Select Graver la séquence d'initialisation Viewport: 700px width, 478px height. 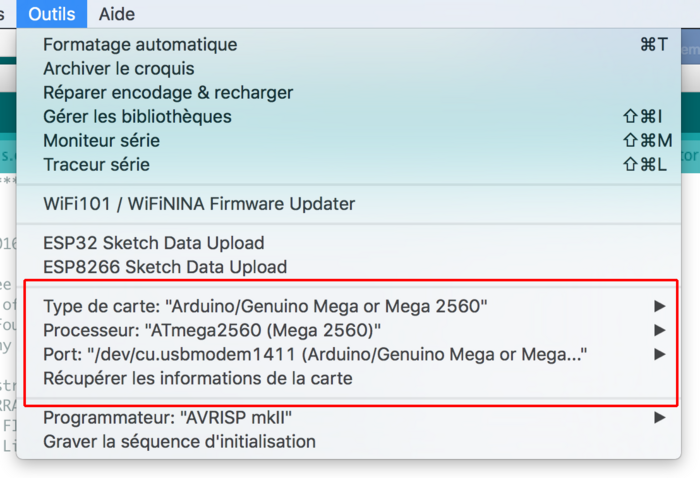click(x=349, y=442)
